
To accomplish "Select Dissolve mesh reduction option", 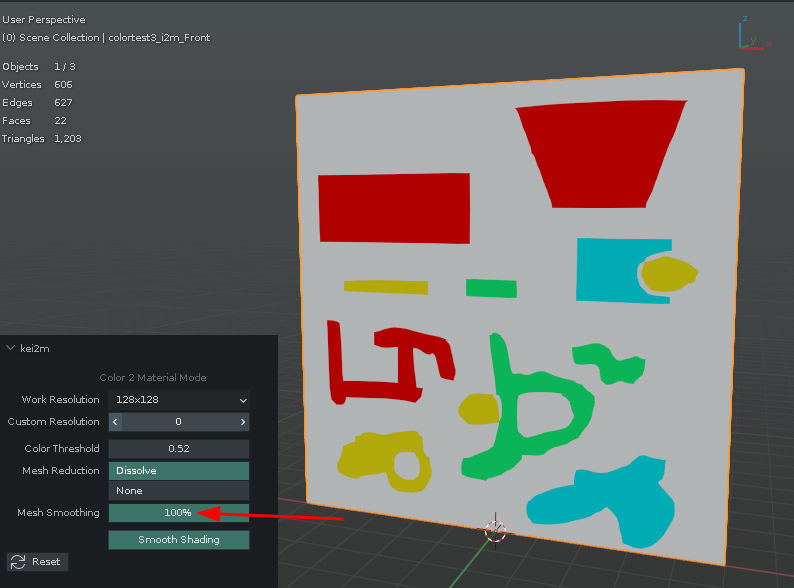I will (x=178, y=471).
